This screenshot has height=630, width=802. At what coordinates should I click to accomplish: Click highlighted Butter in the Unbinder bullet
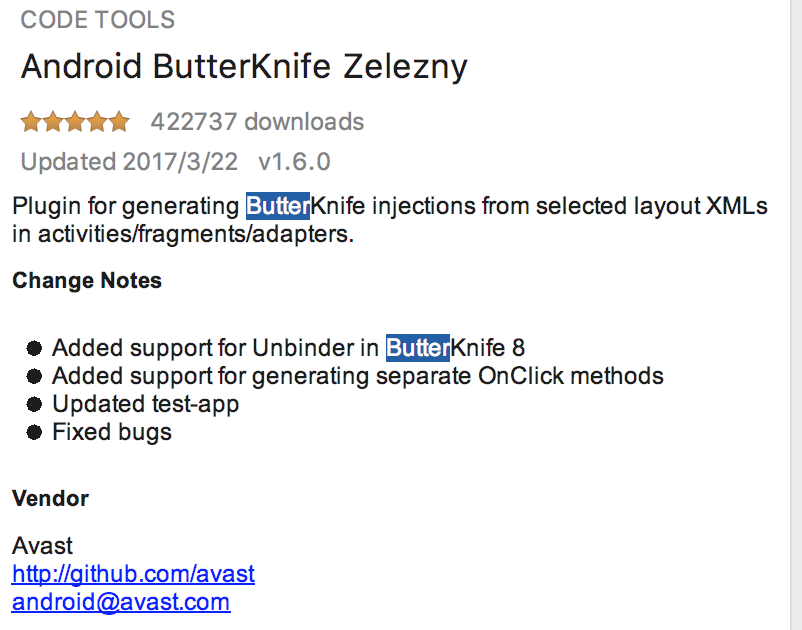click(x=418, y=348)
